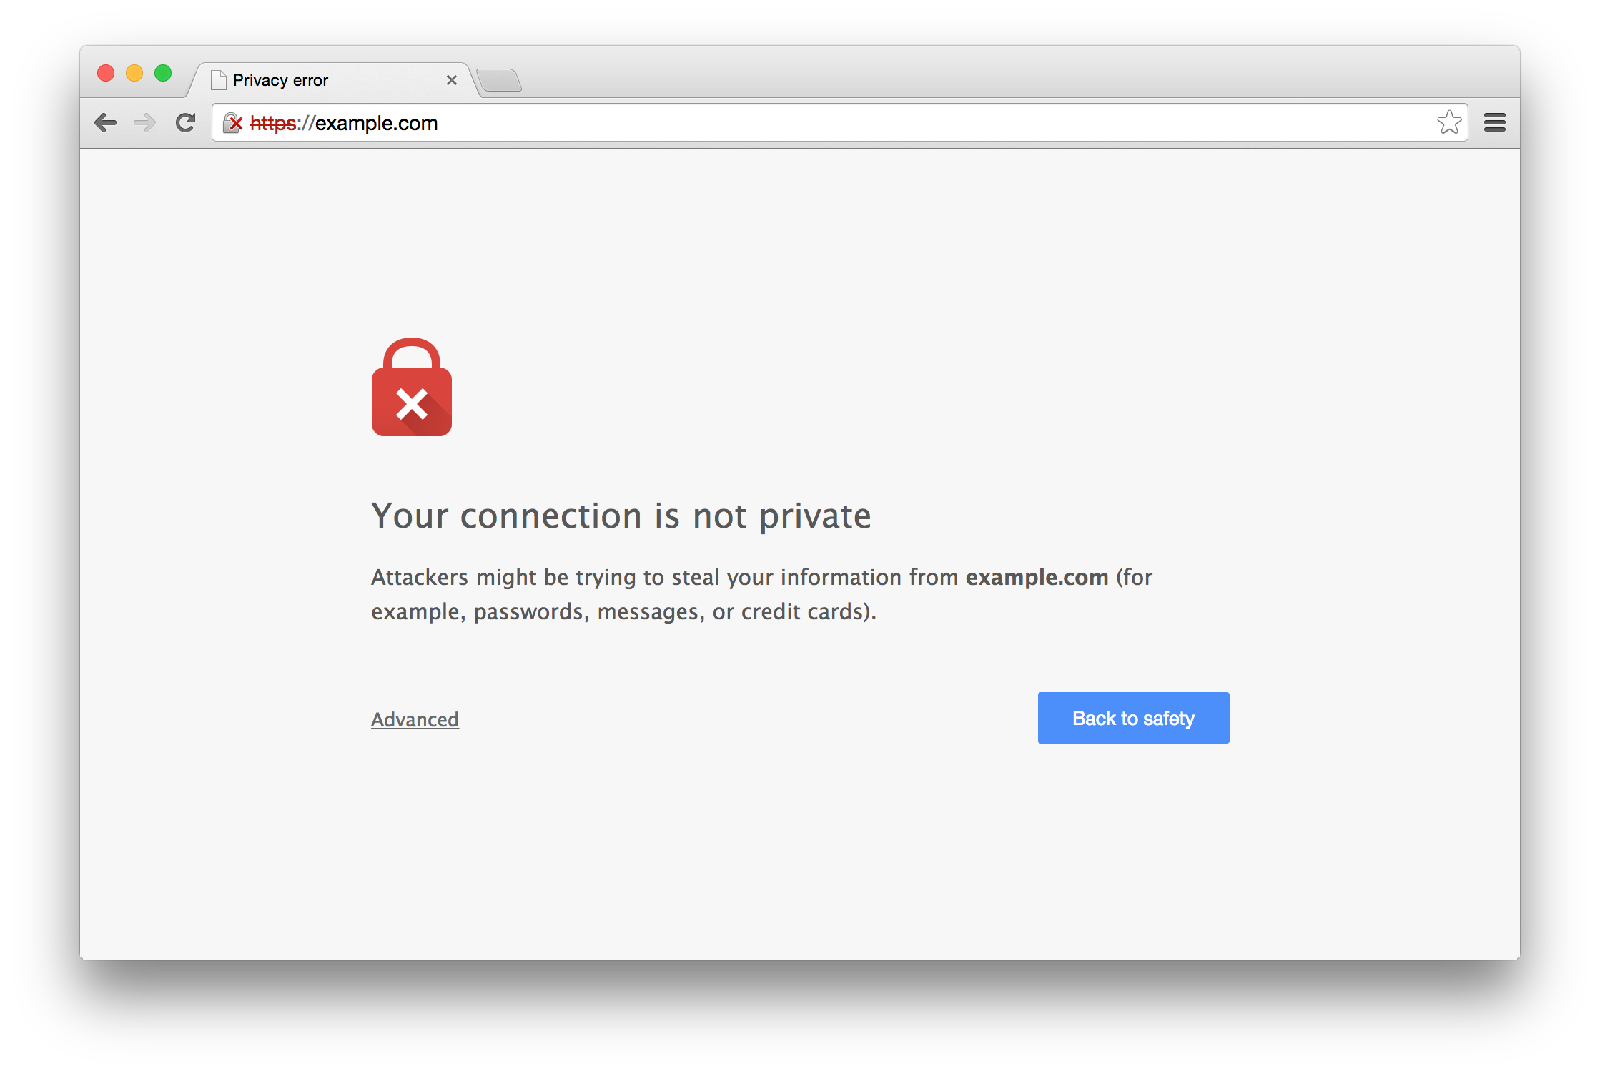This screenshot has height=1074, width=1600.
Task: Bookmark this page with the star icon
Action: [1449, 123]
